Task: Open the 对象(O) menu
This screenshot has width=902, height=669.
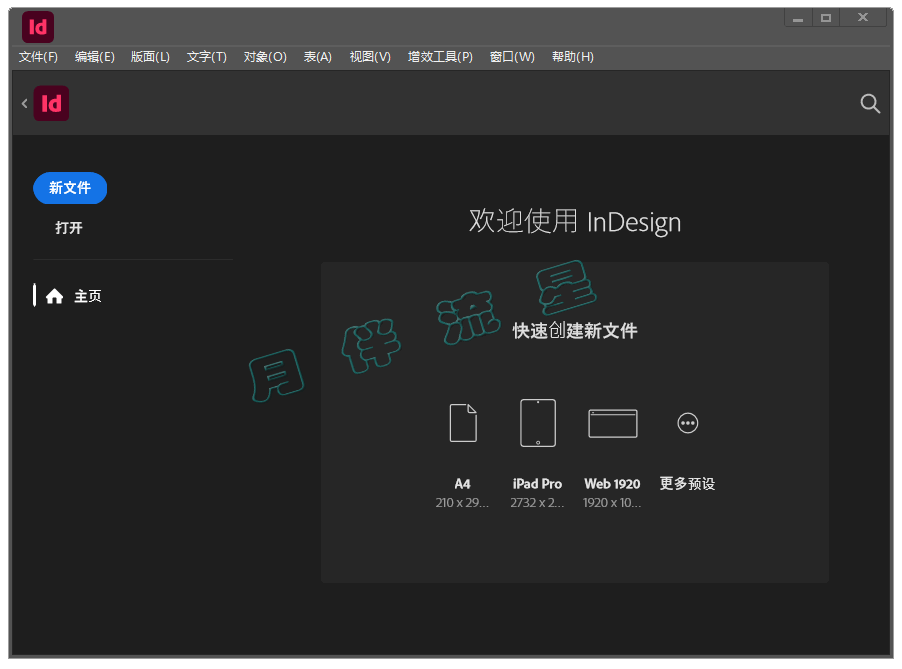Action: coord(265,57)
